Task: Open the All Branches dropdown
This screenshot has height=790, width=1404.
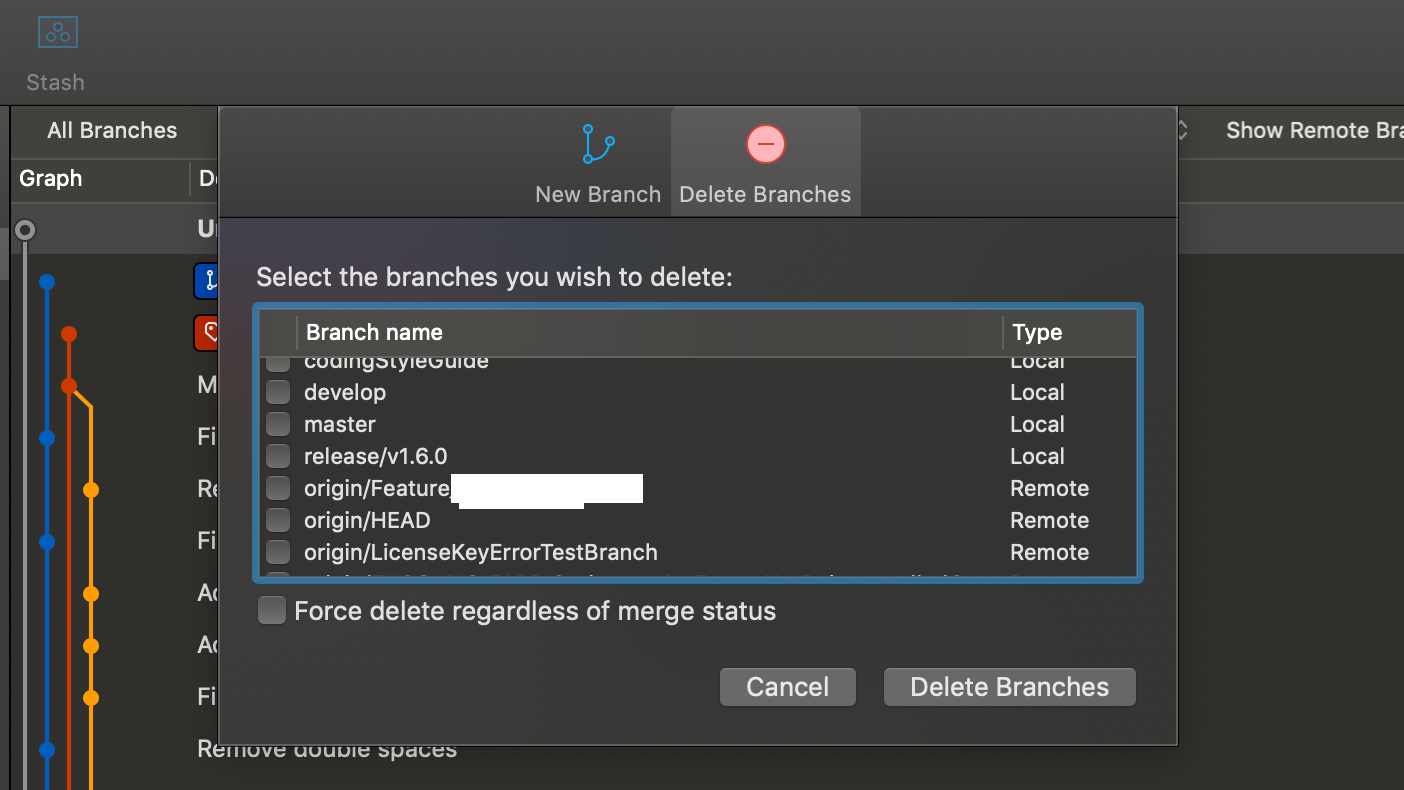Action: [x=112, y=130]
